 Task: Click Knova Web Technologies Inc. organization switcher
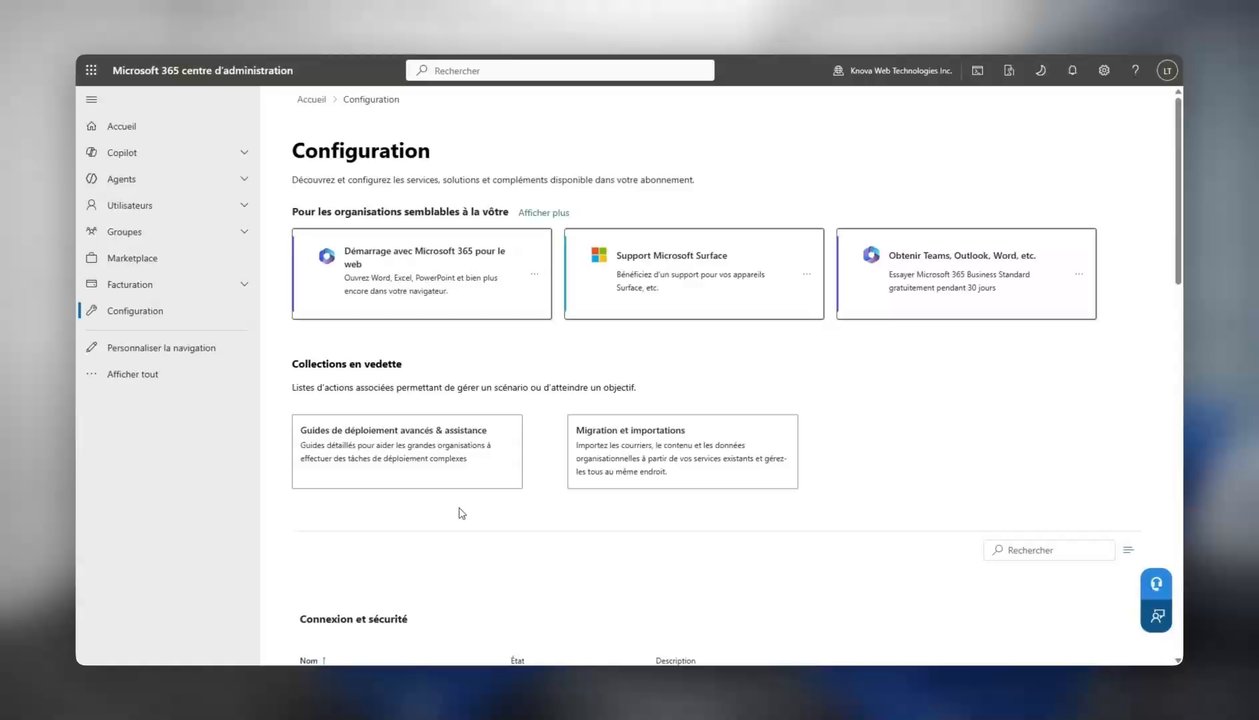coord(892,71)
